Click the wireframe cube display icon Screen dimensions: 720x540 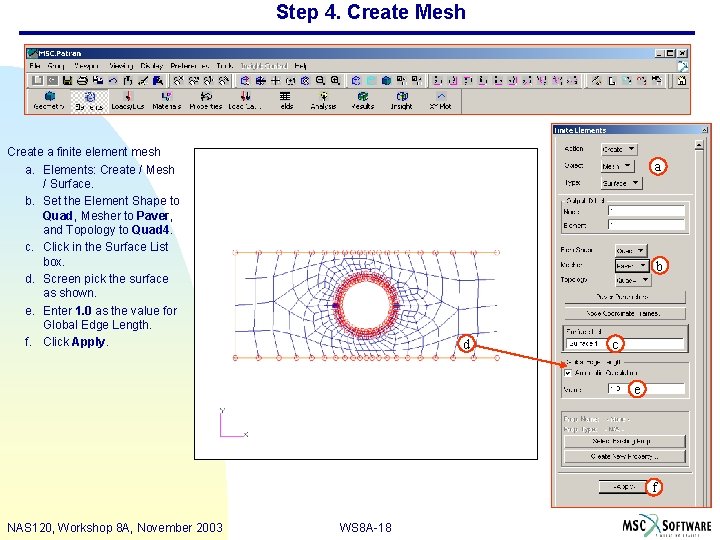[x=356, y=81]
